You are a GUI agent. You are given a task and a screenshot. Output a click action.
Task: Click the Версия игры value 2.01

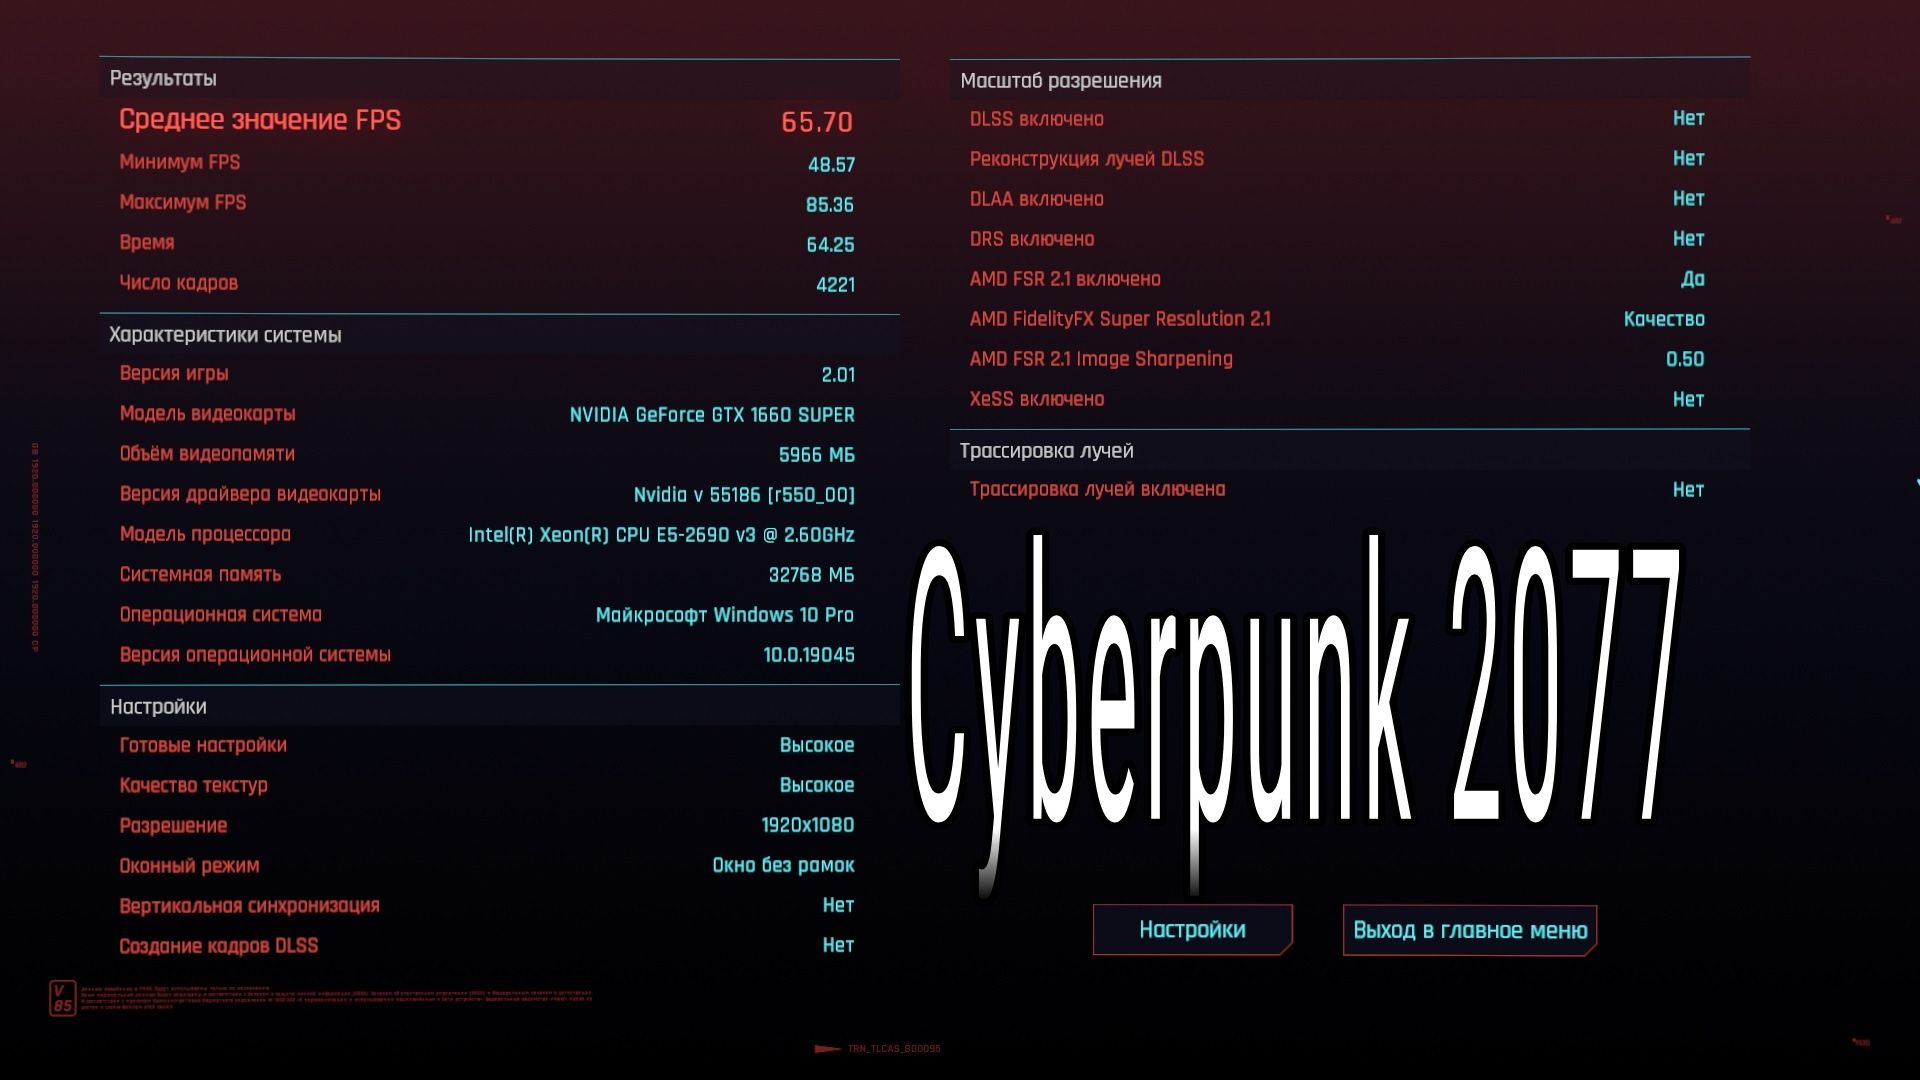838,374
